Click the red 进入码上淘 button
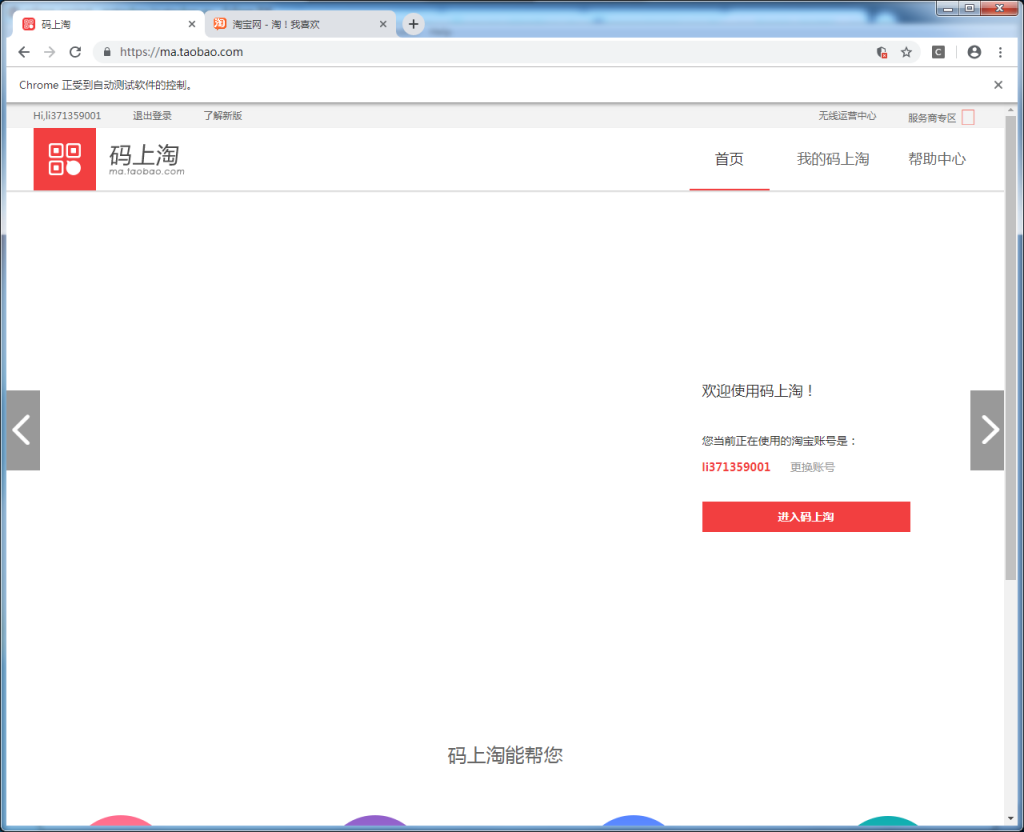 (806, 517)
